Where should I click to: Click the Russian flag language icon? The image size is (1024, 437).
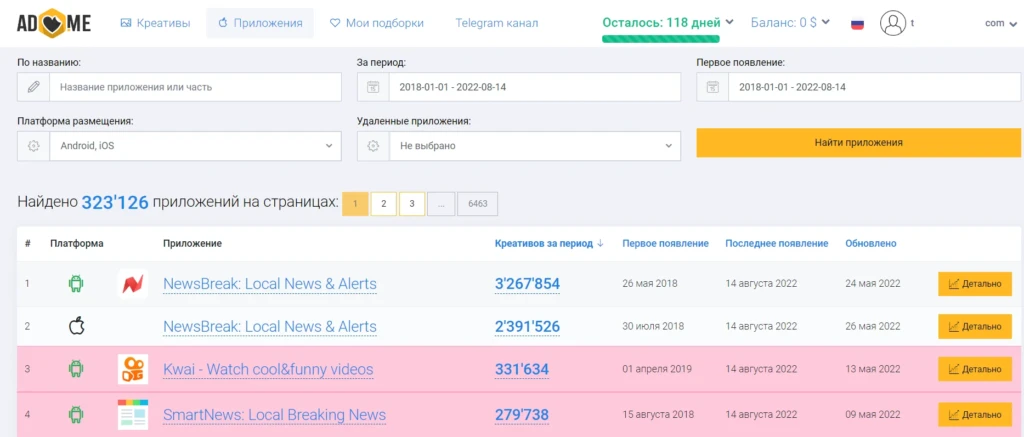857,24
